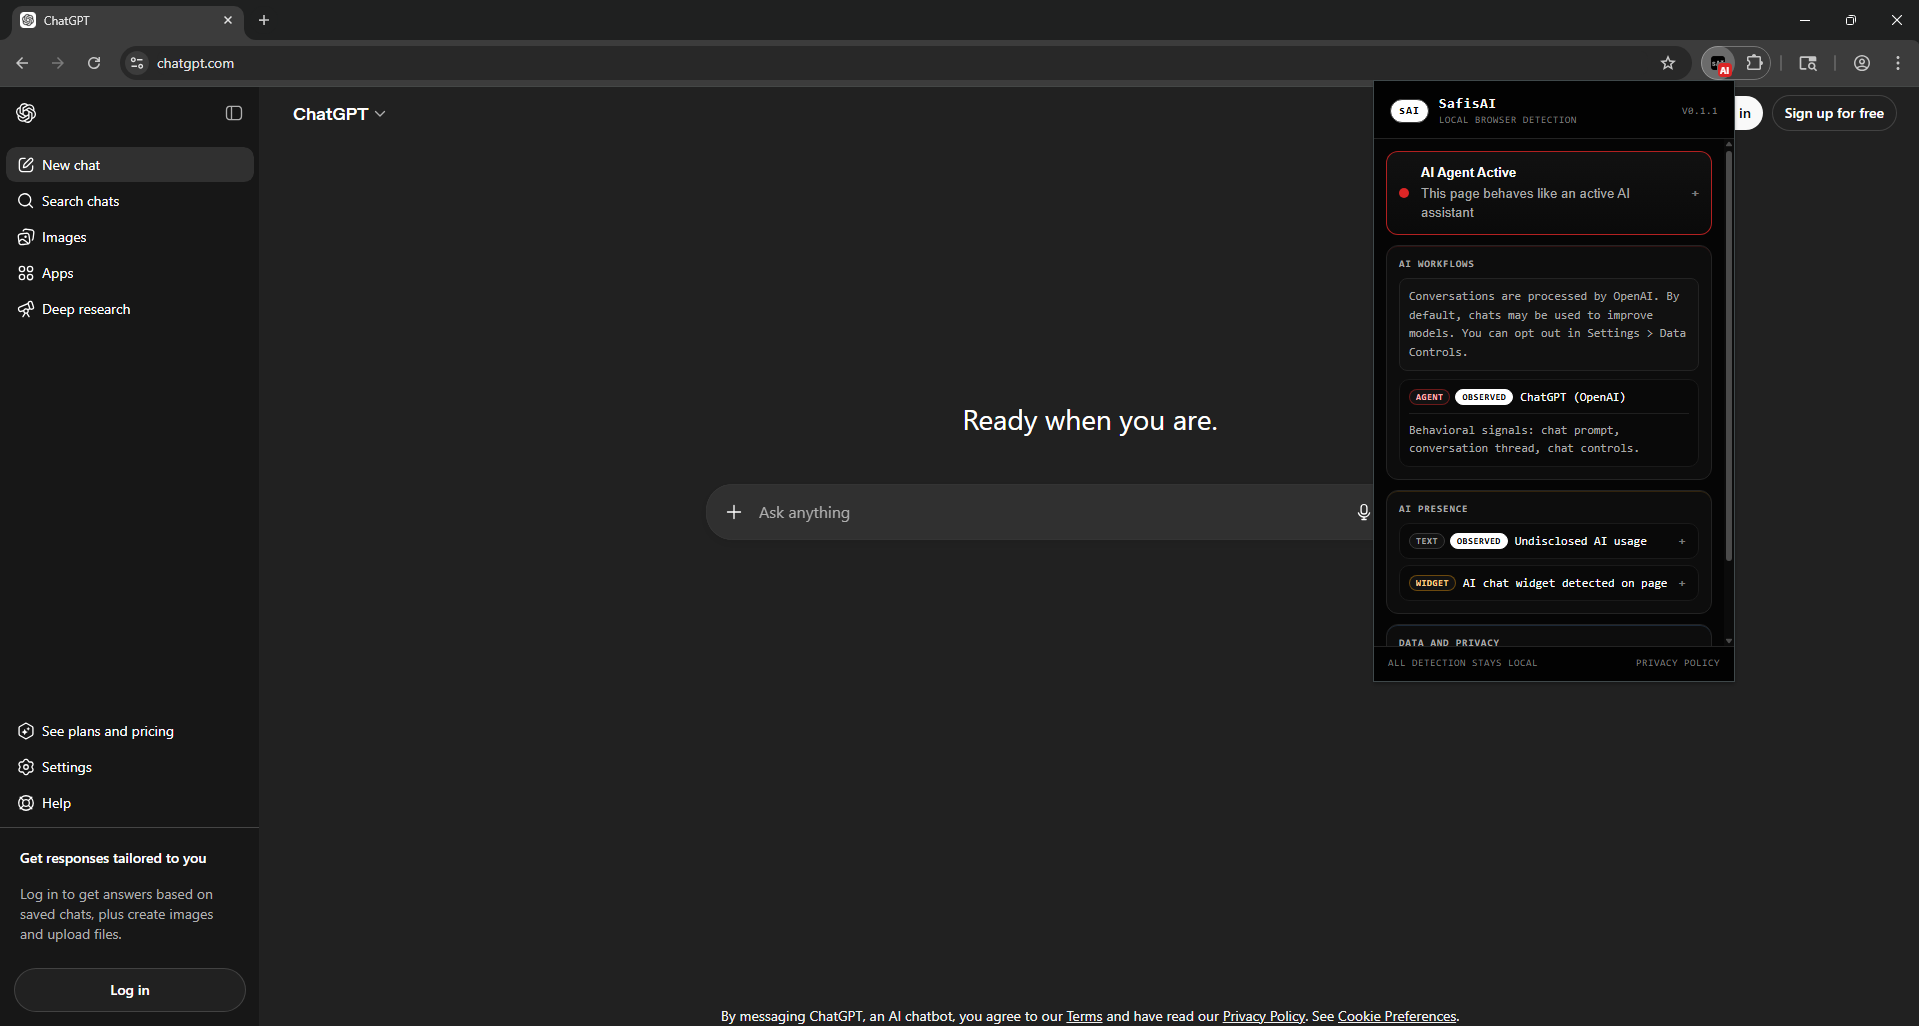Click the SAI logo badge in popup
The height and width of the screenshot is (1026, 1919).
pyautogui.click(x=1409, y=111)
